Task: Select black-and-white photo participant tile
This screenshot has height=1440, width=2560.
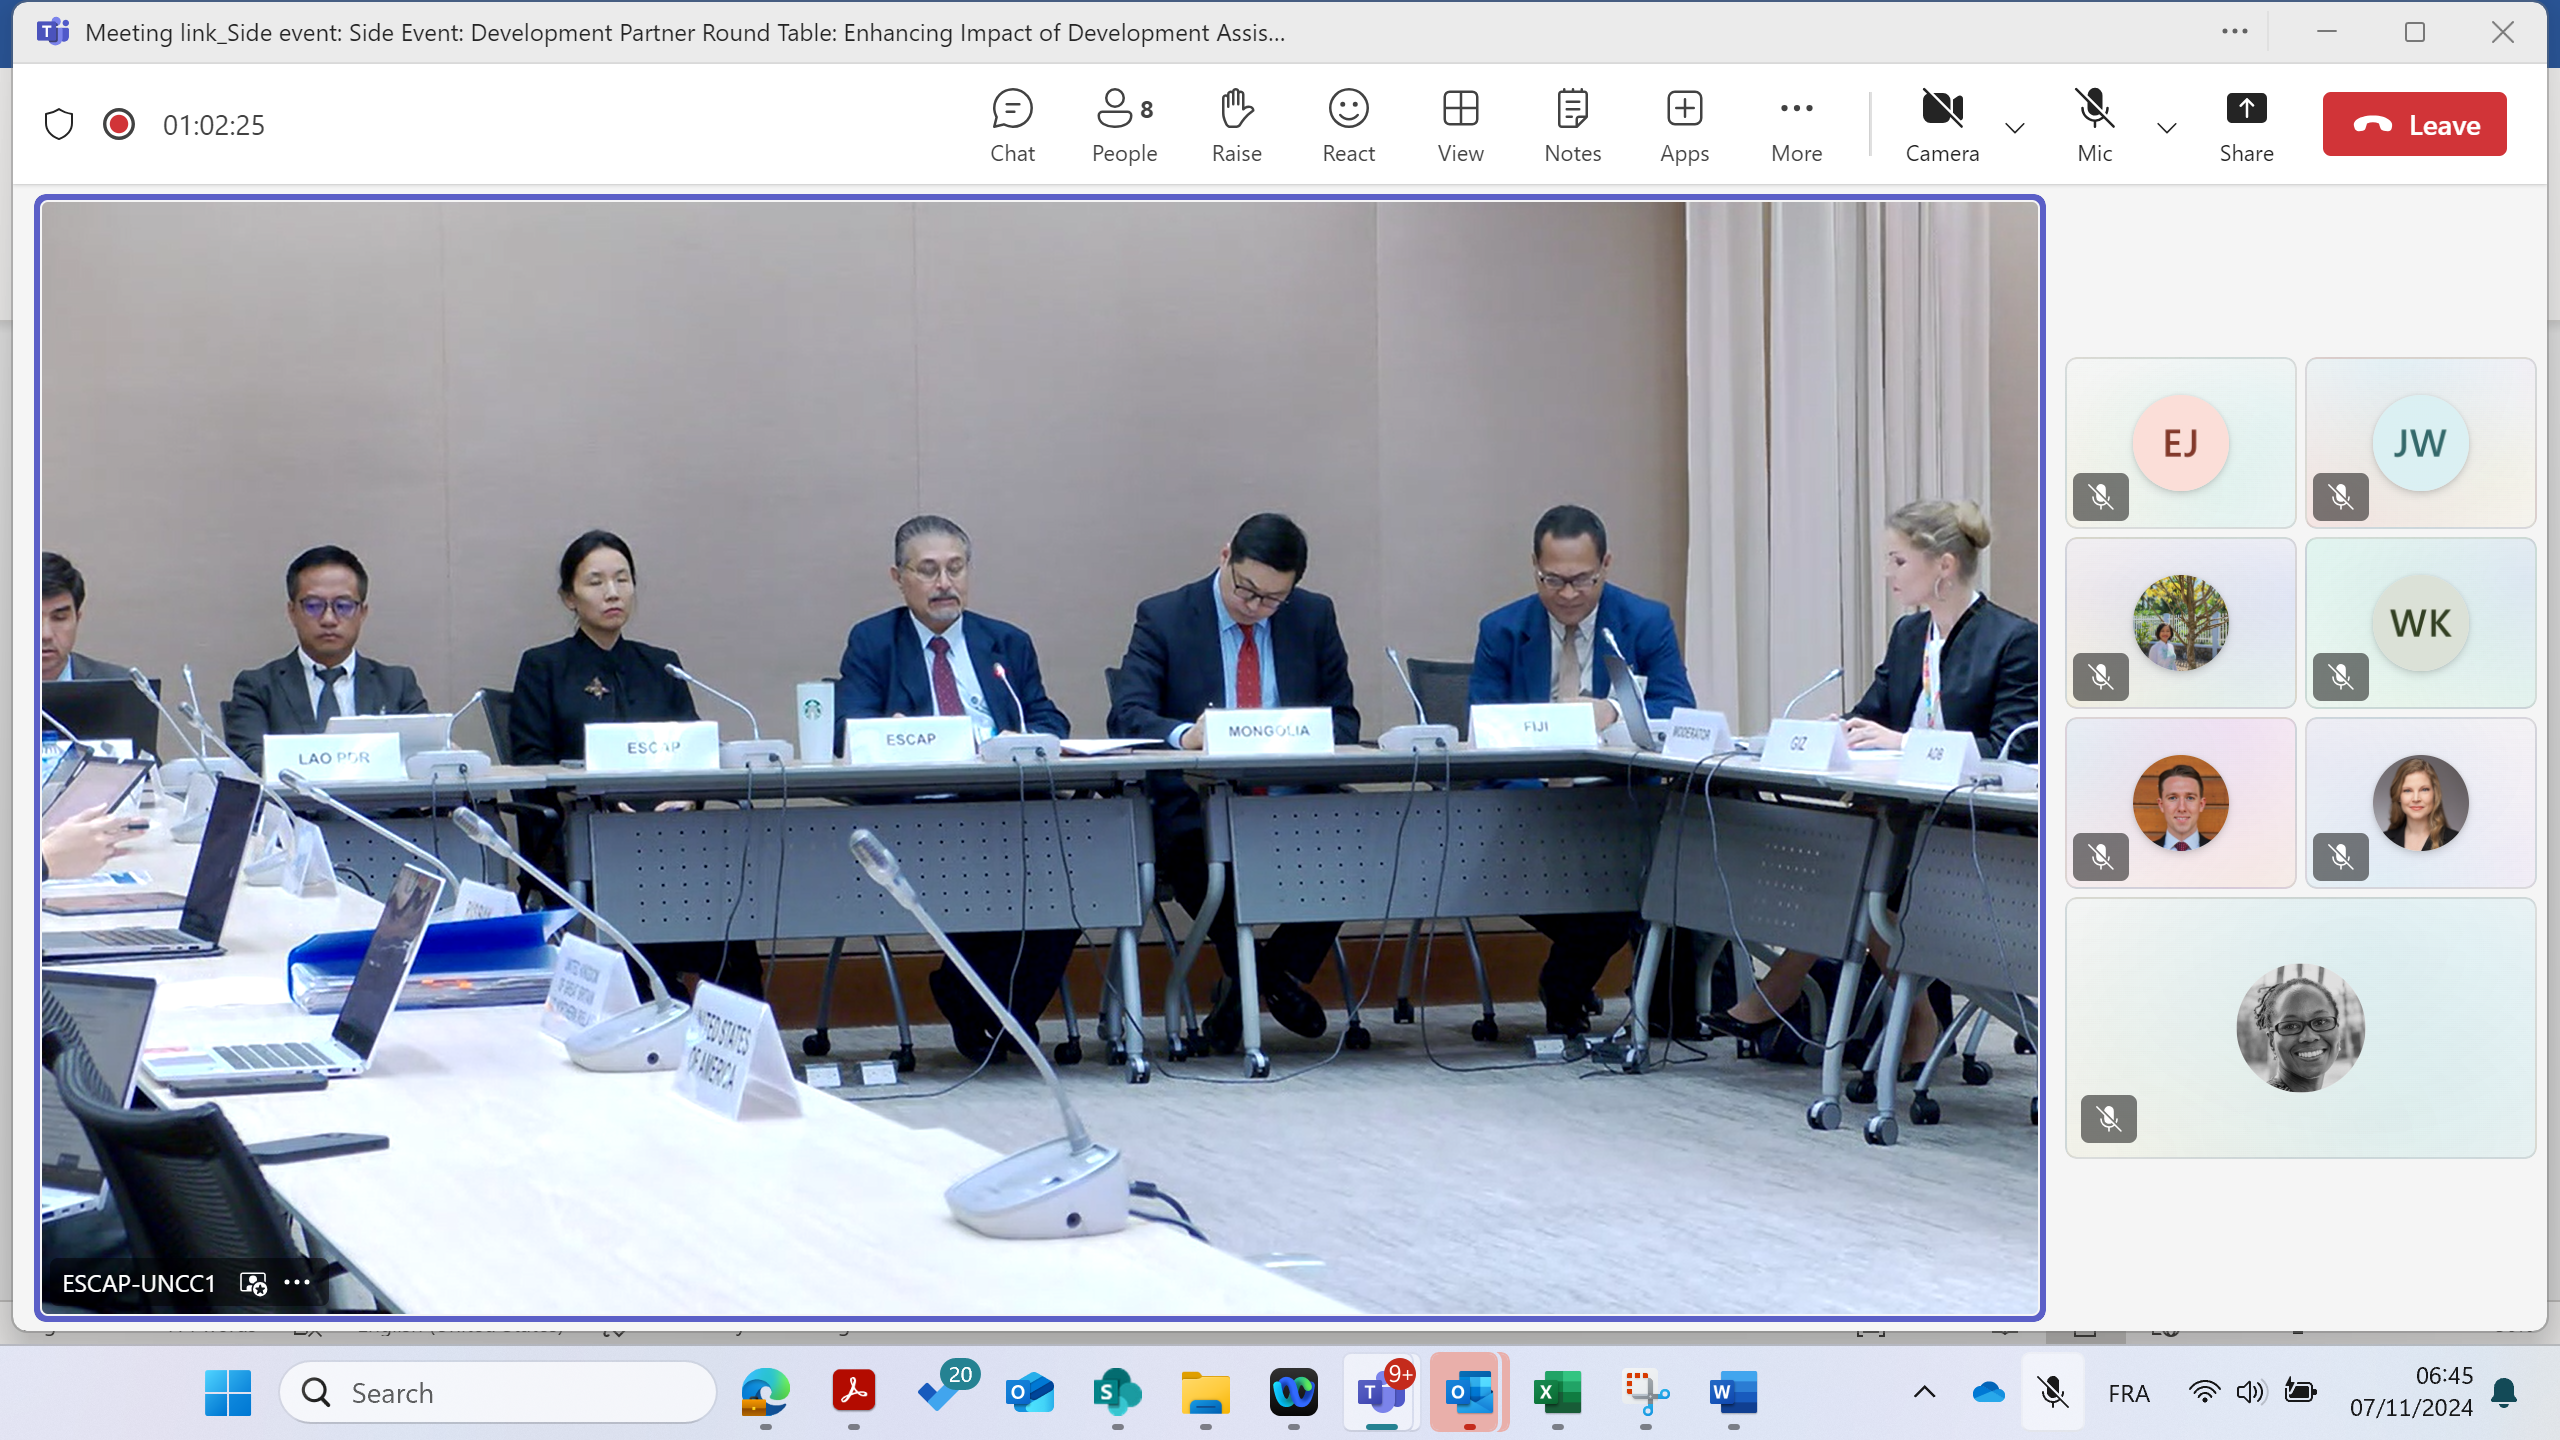Action: (x=2300, y=1028)
